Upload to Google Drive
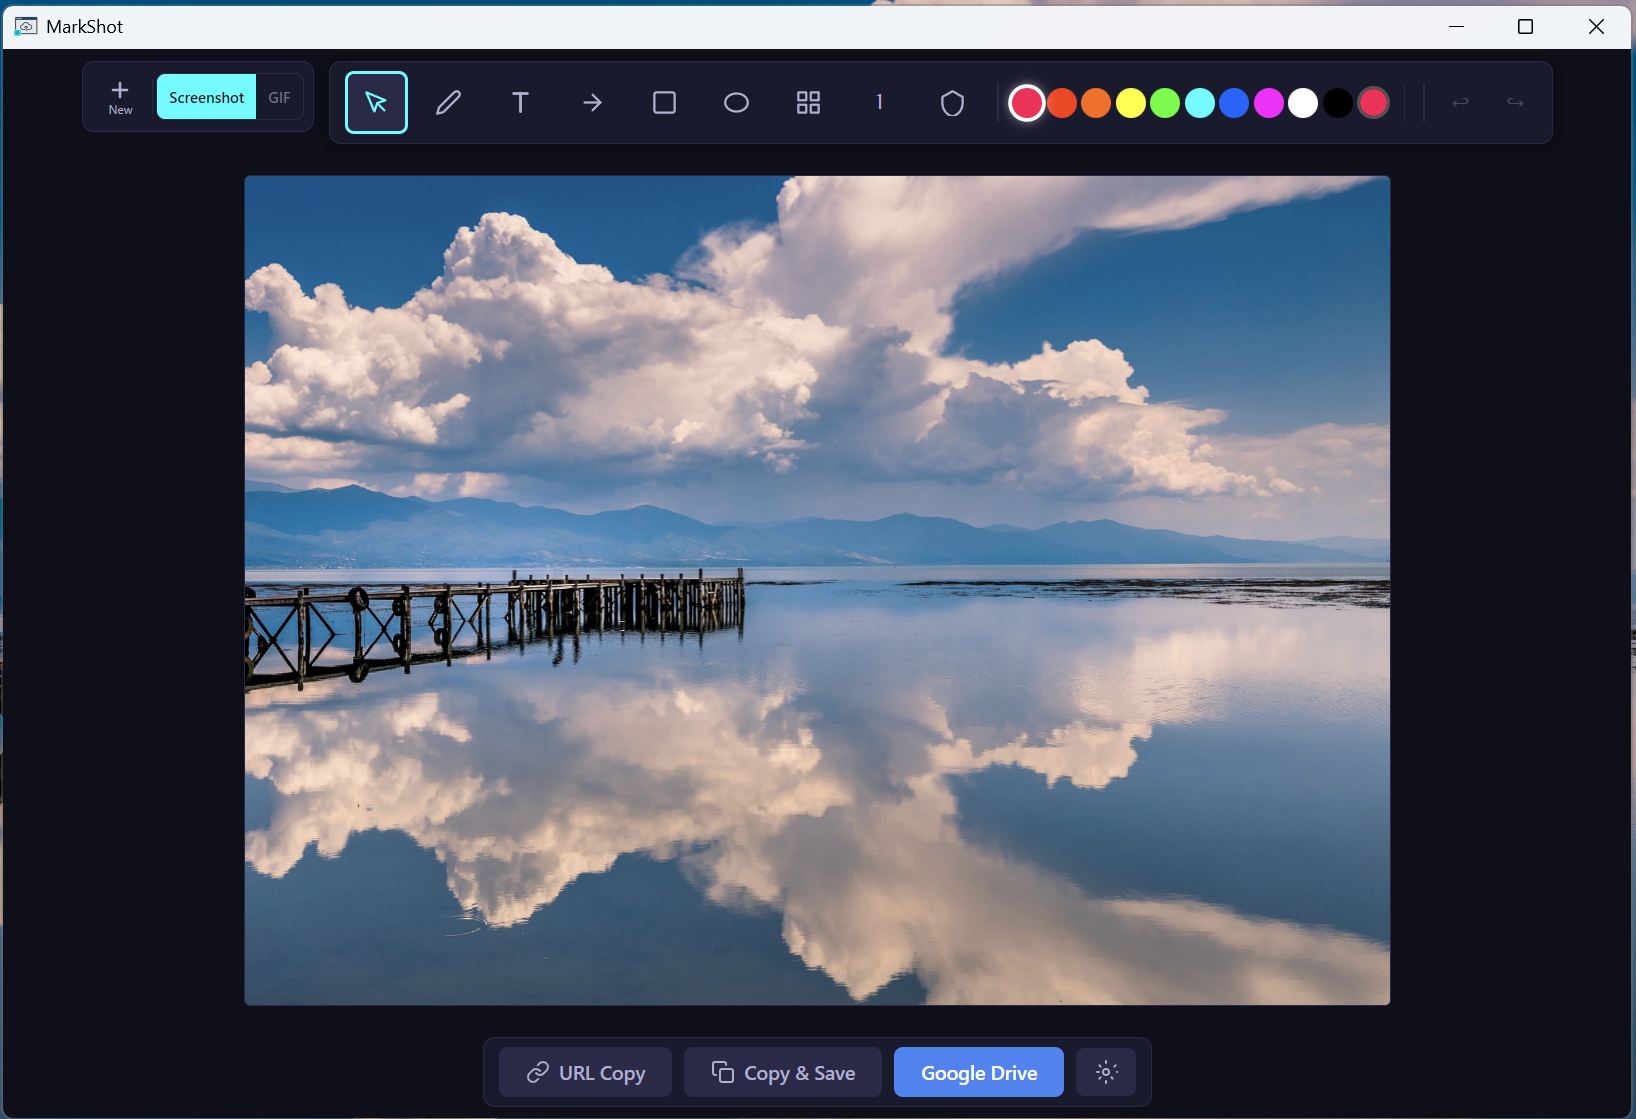This screenshot has height=1119, width=1636. pyautogui.click(x=978, y=1071)
